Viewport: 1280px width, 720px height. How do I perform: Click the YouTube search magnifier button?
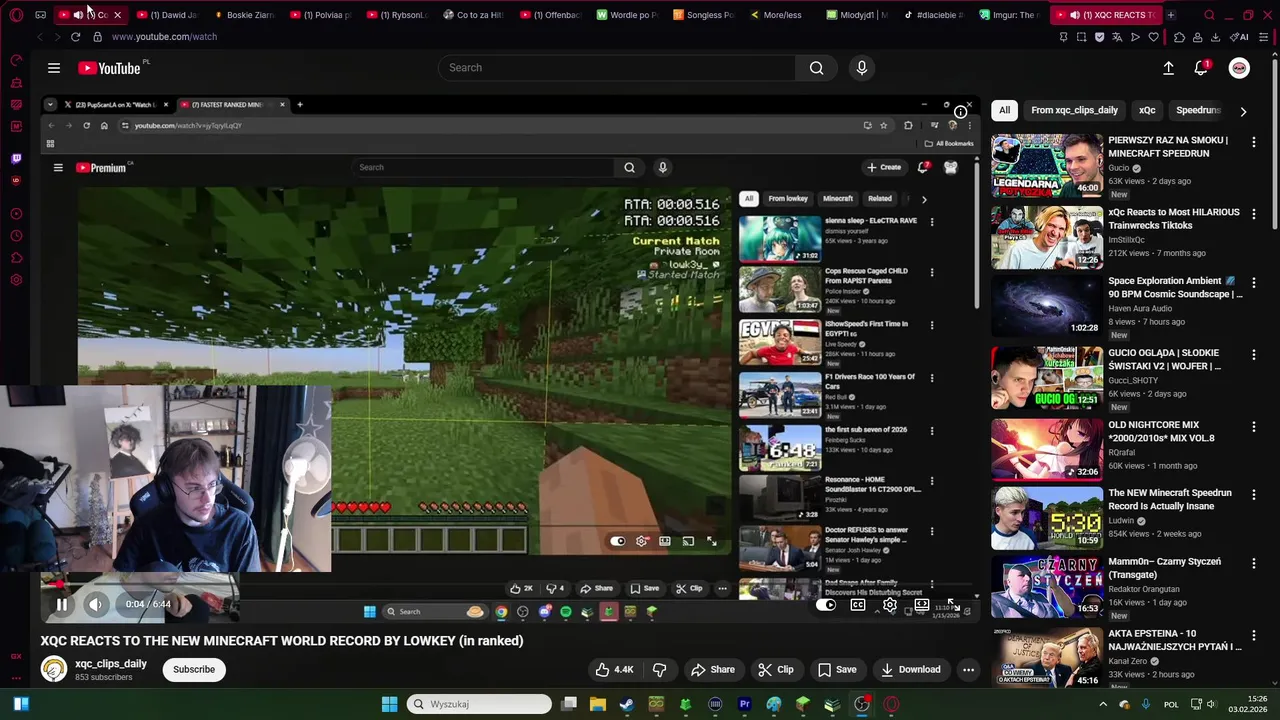816,68
